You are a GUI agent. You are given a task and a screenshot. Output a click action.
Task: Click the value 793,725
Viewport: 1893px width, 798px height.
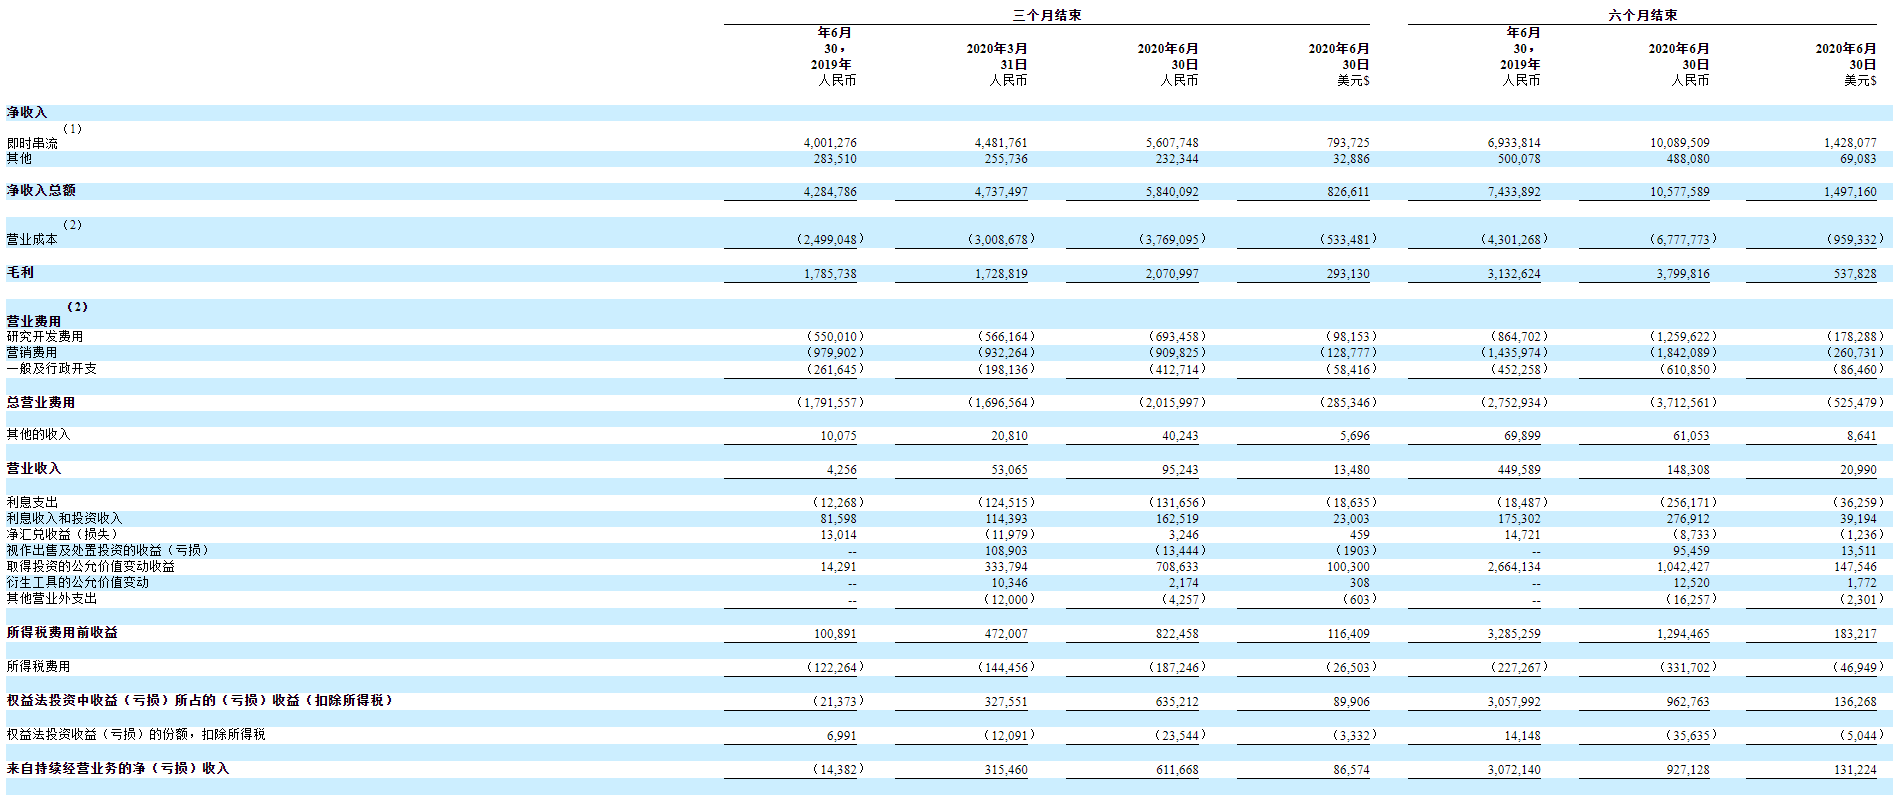click(x=1348, y=143)
